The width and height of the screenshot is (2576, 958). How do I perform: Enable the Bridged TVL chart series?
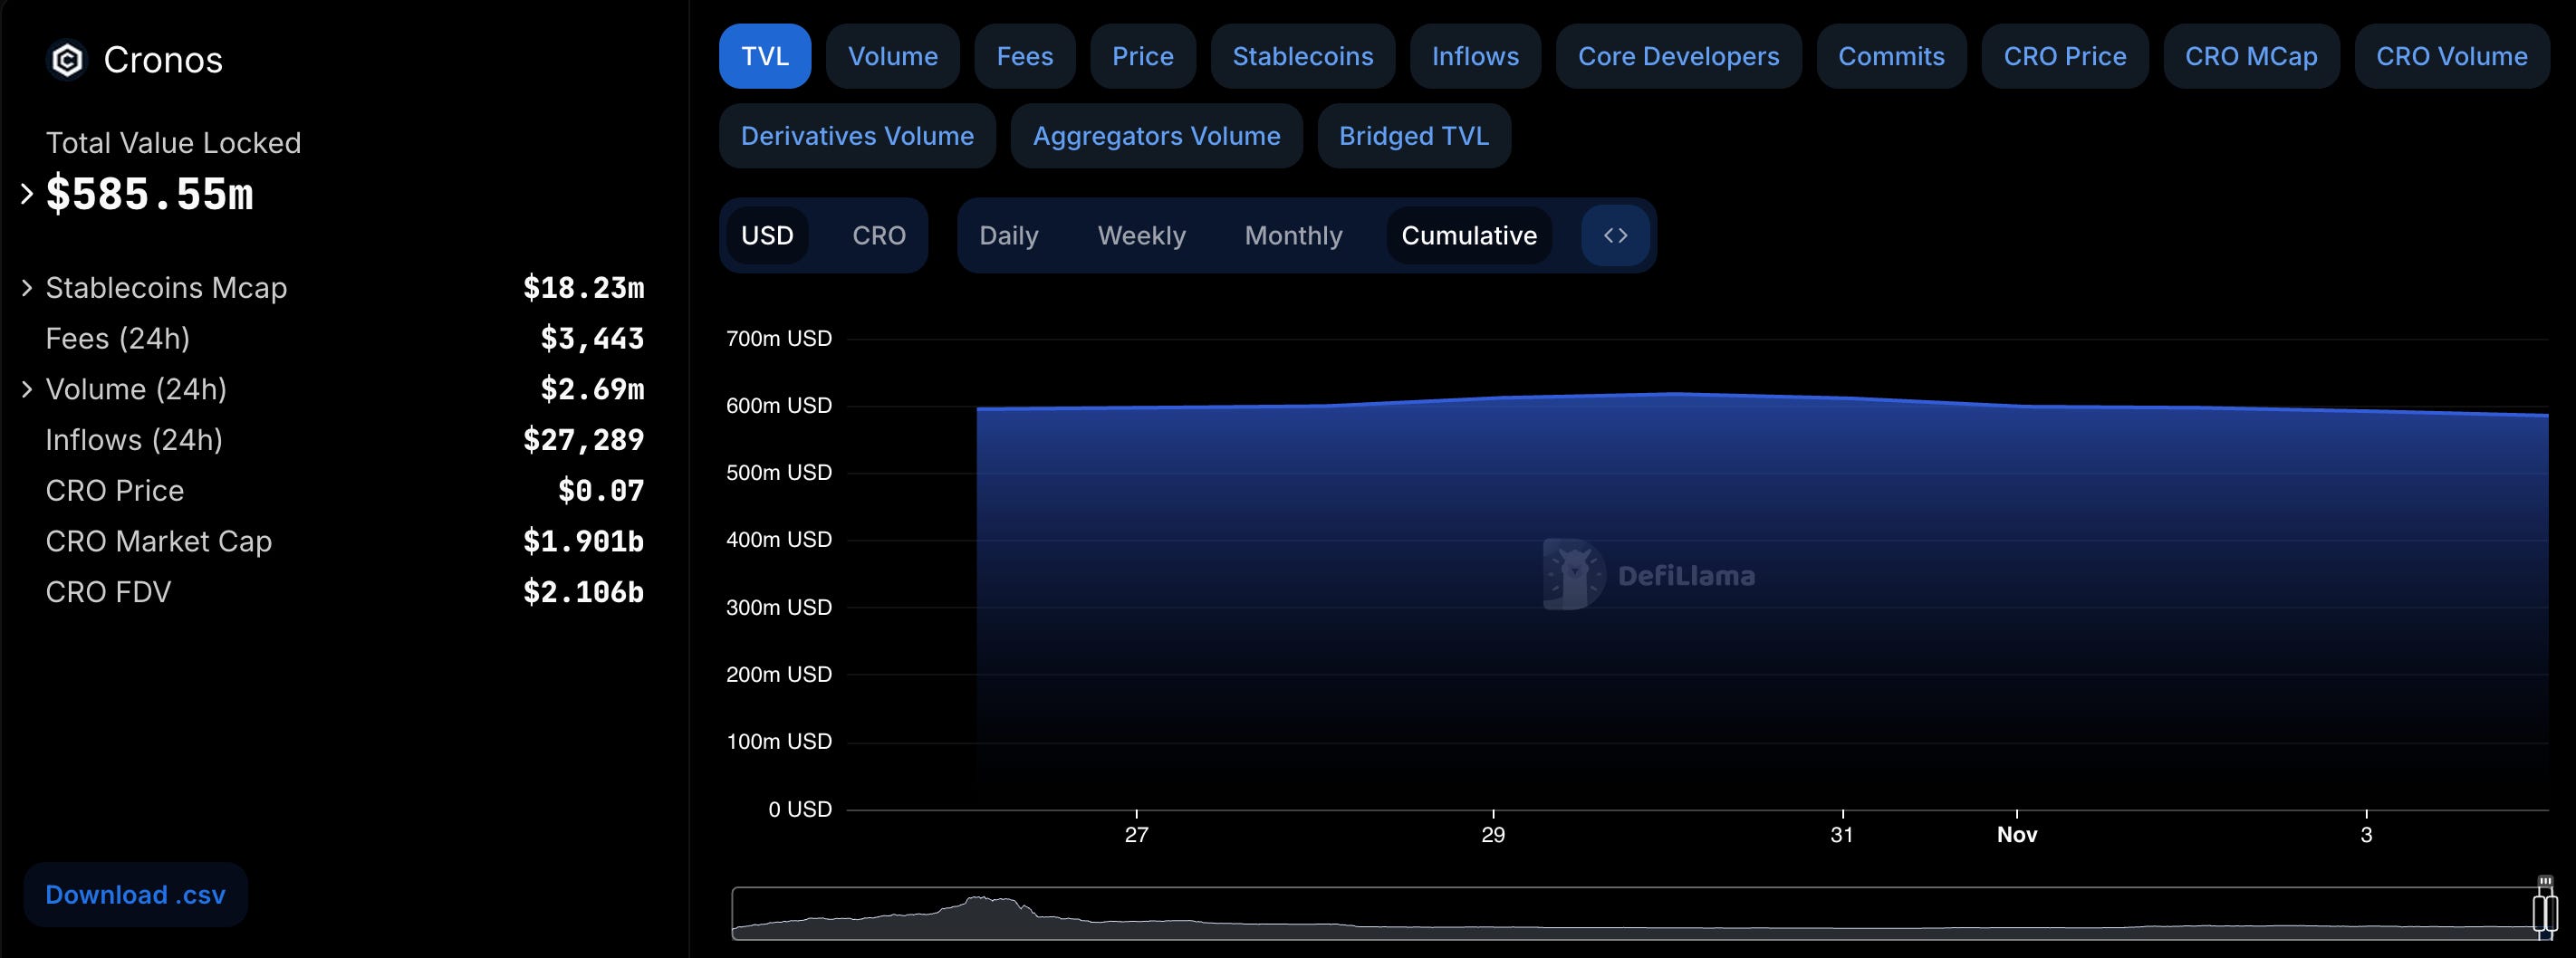(x=1414, y=136)
